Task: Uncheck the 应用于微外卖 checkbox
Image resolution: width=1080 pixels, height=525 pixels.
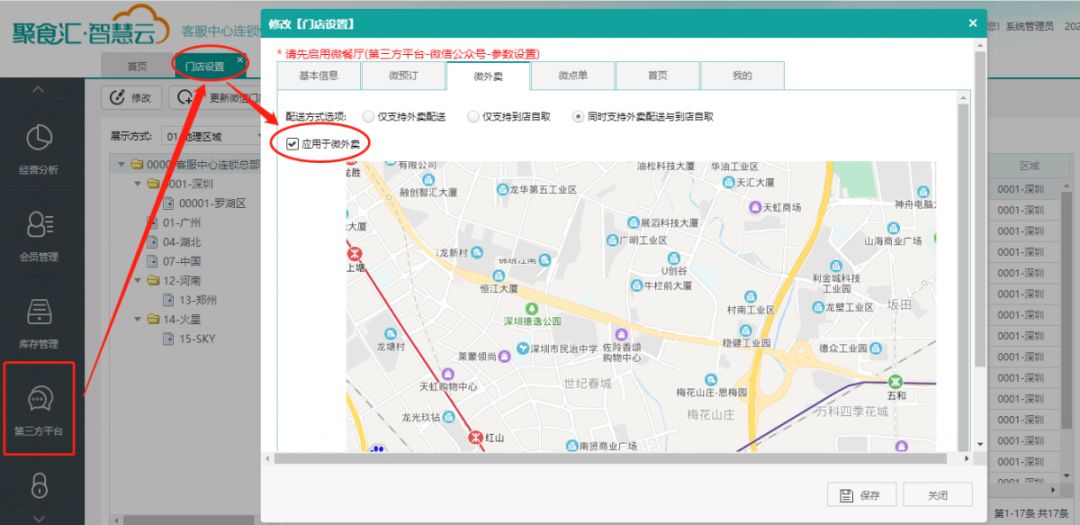Action: tap(292, 144)
